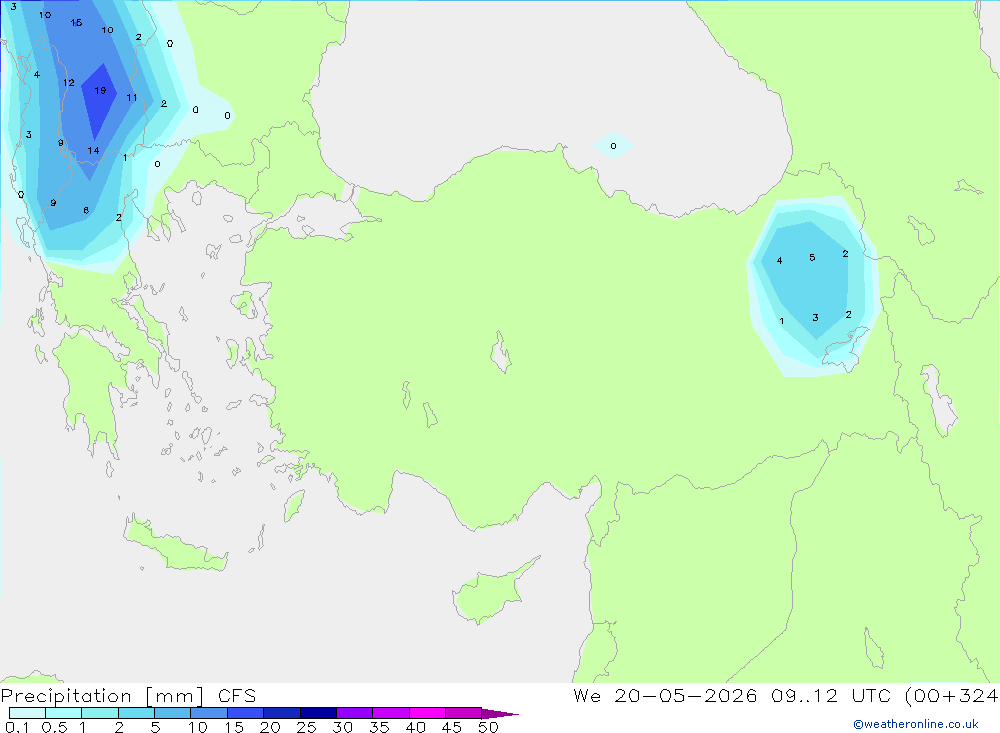Viewport: 1000px width, 733px height.
Task: Click the 45–50 mm legend swatch
Action: (463, 713)
